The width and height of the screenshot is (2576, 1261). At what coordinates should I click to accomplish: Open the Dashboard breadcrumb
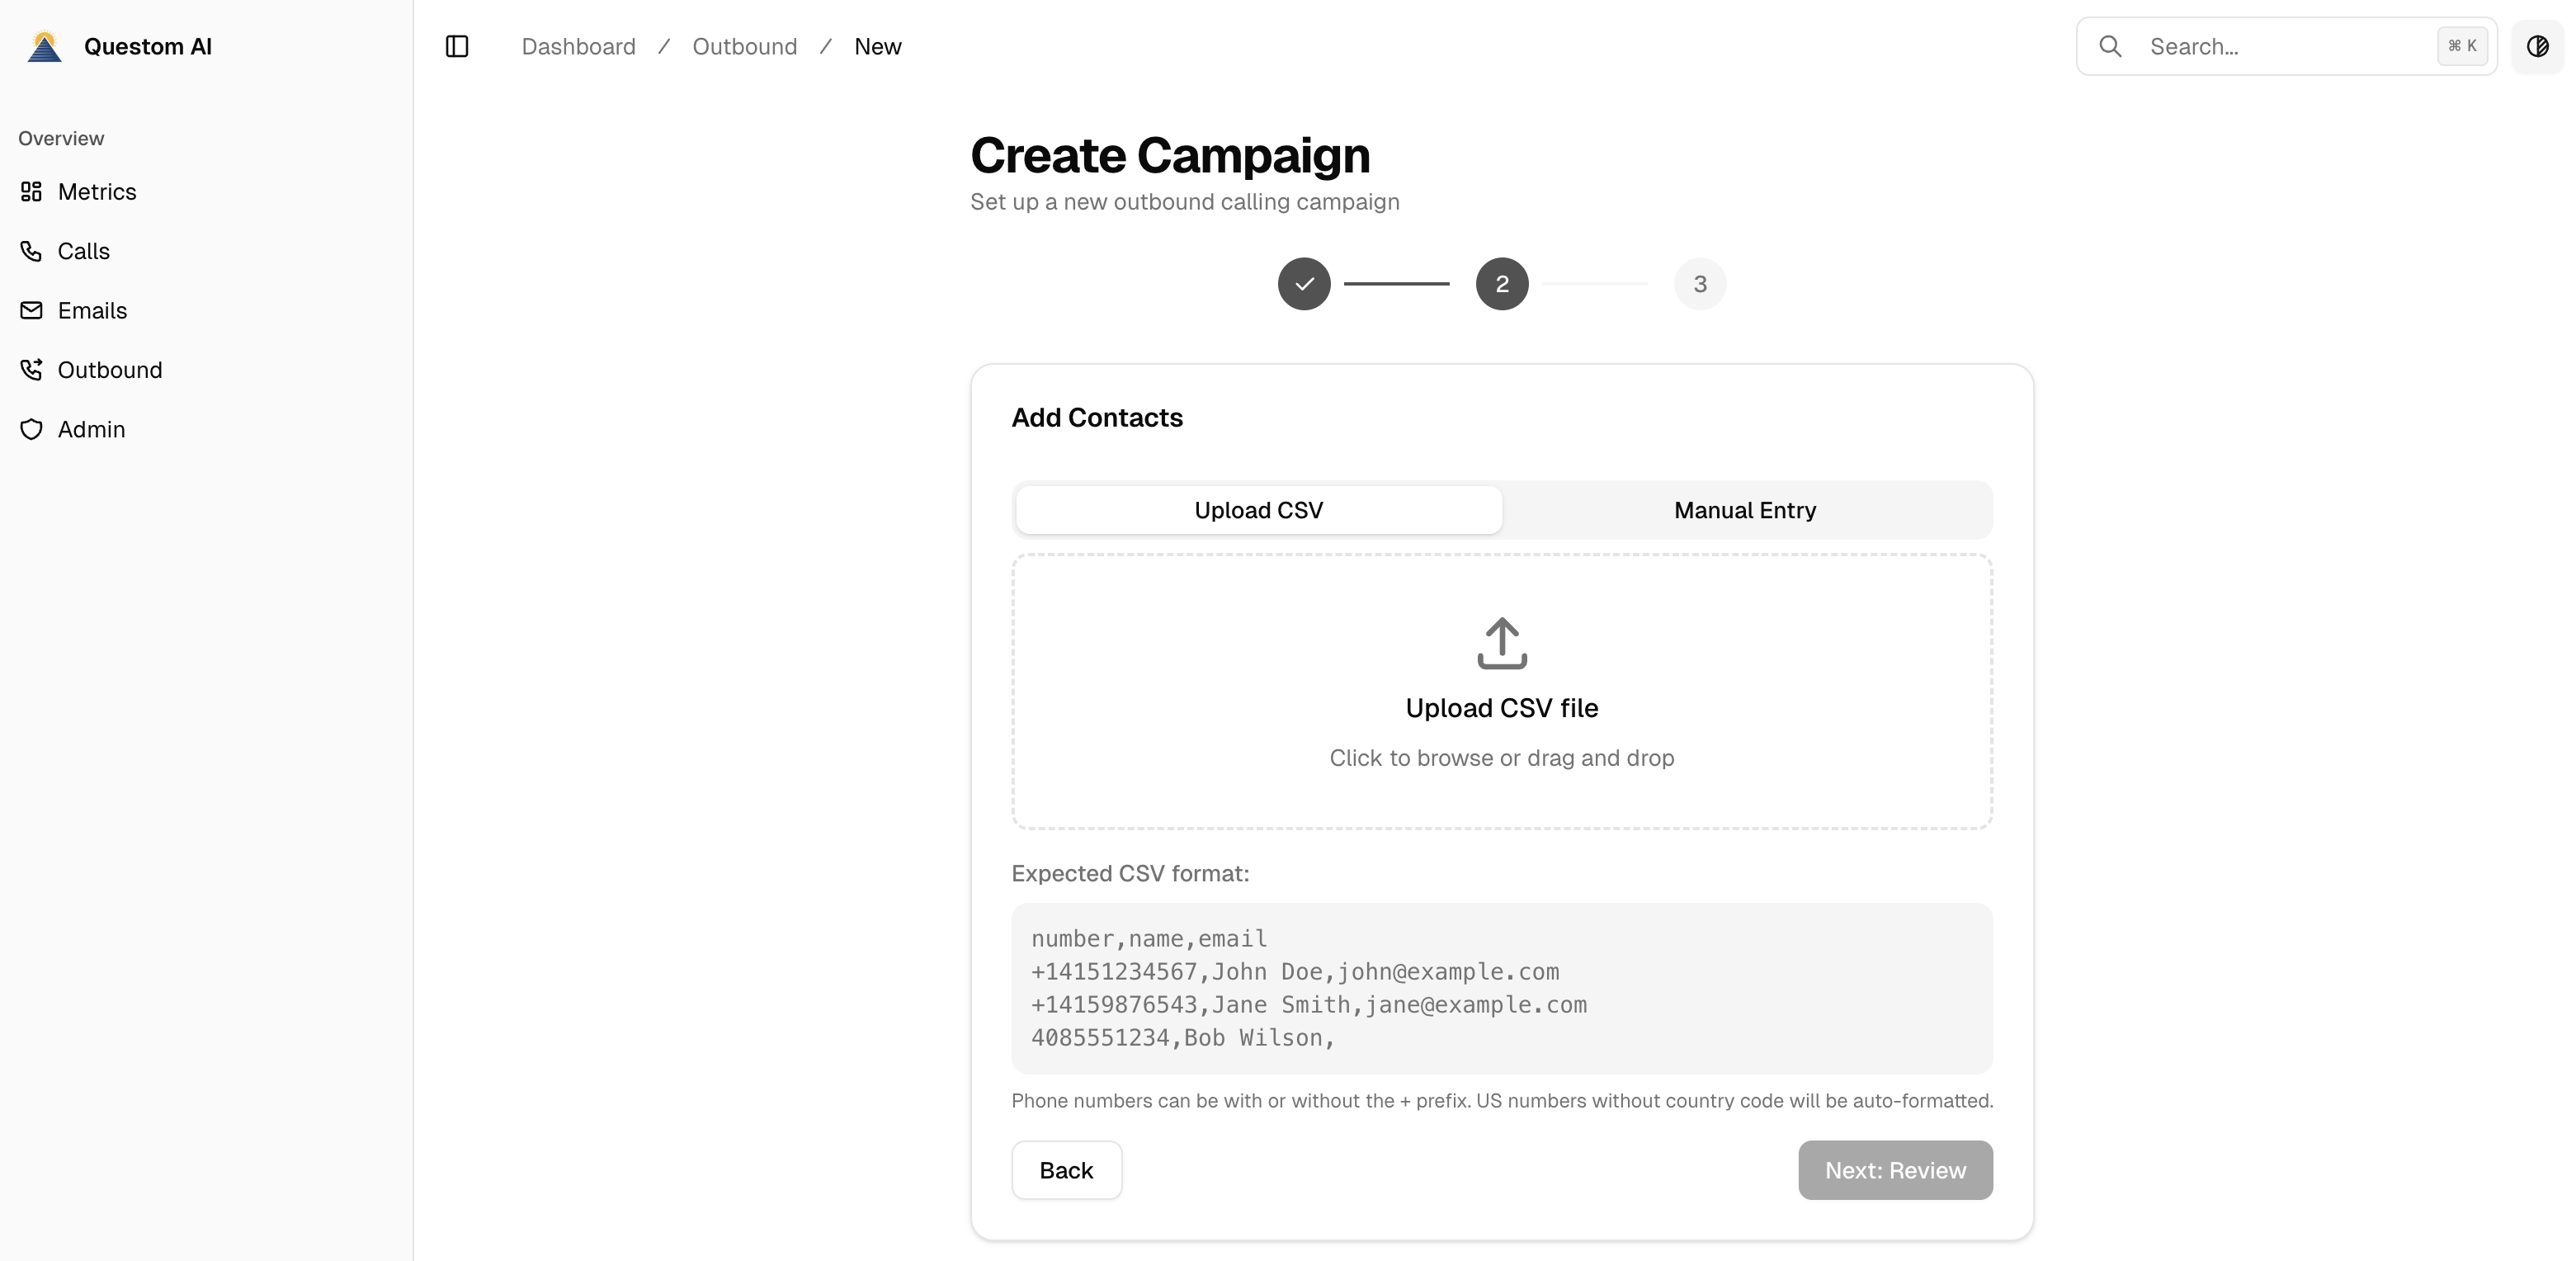tap(578, 46)
